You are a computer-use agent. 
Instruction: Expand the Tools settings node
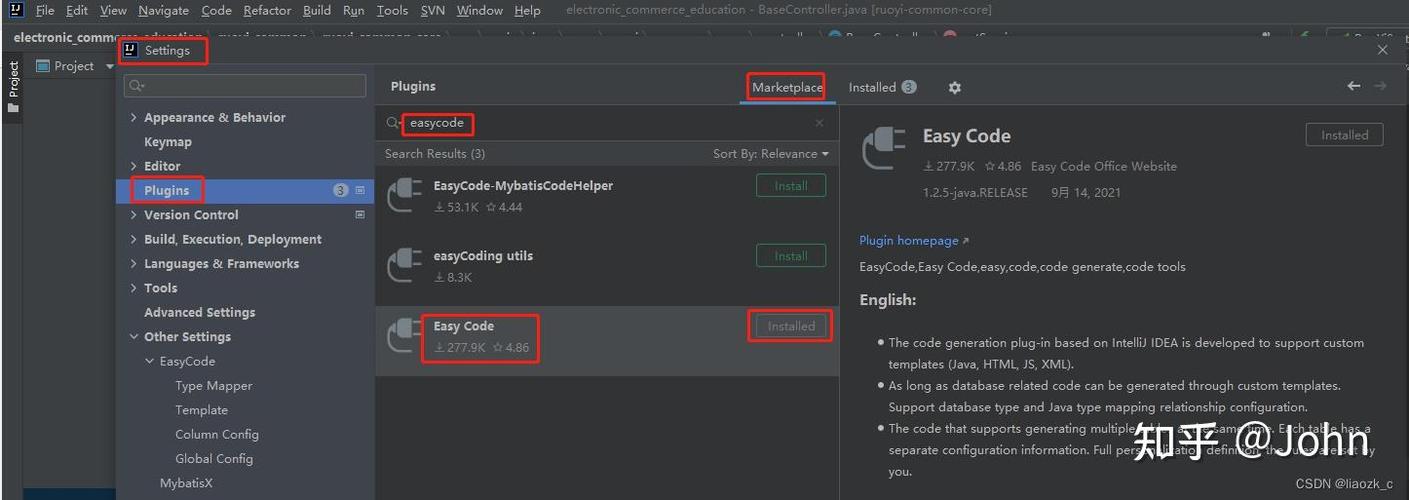[x=134, y=288]
